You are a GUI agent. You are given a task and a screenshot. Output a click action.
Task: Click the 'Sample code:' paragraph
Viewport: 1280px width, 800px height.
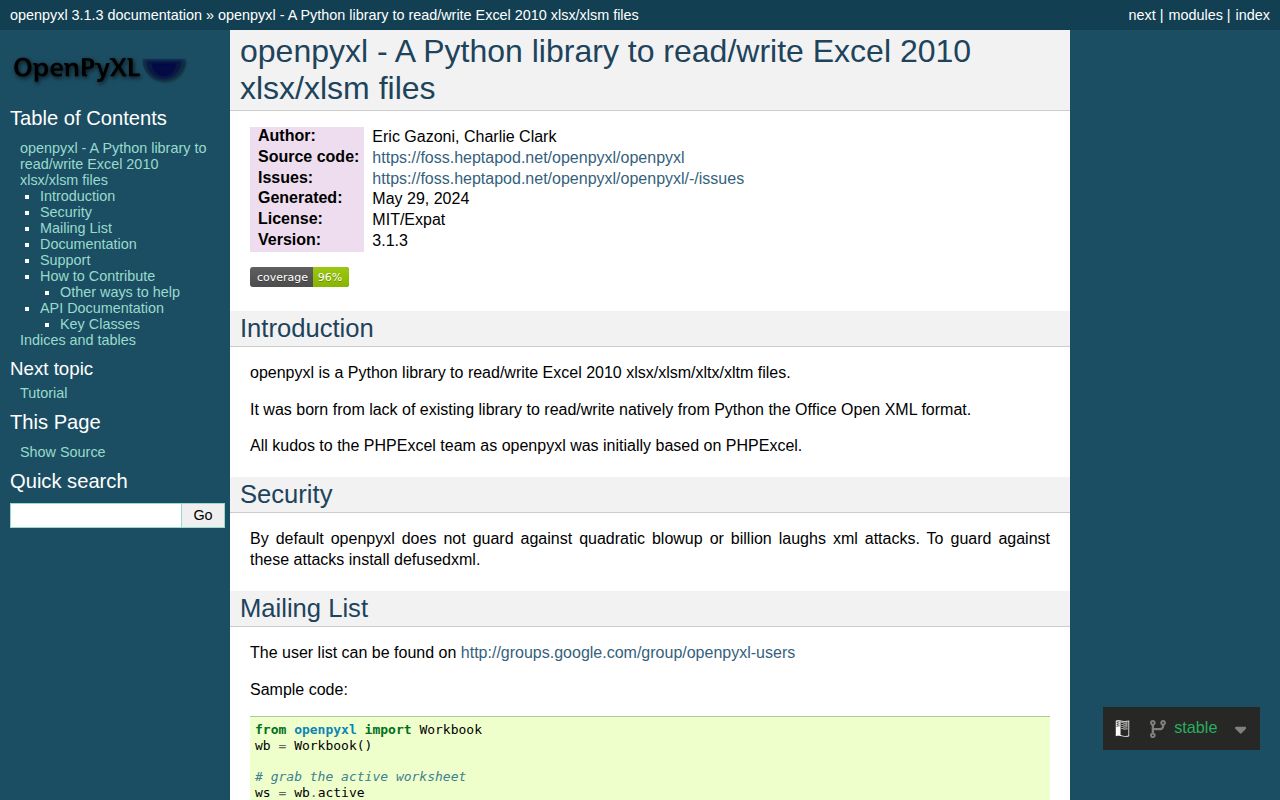coord(299,689)
